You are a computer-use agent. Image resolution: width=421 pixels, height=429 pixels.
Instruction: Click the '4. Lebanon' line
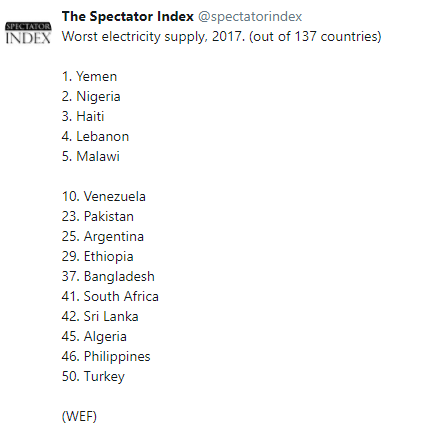coord(95,137)
